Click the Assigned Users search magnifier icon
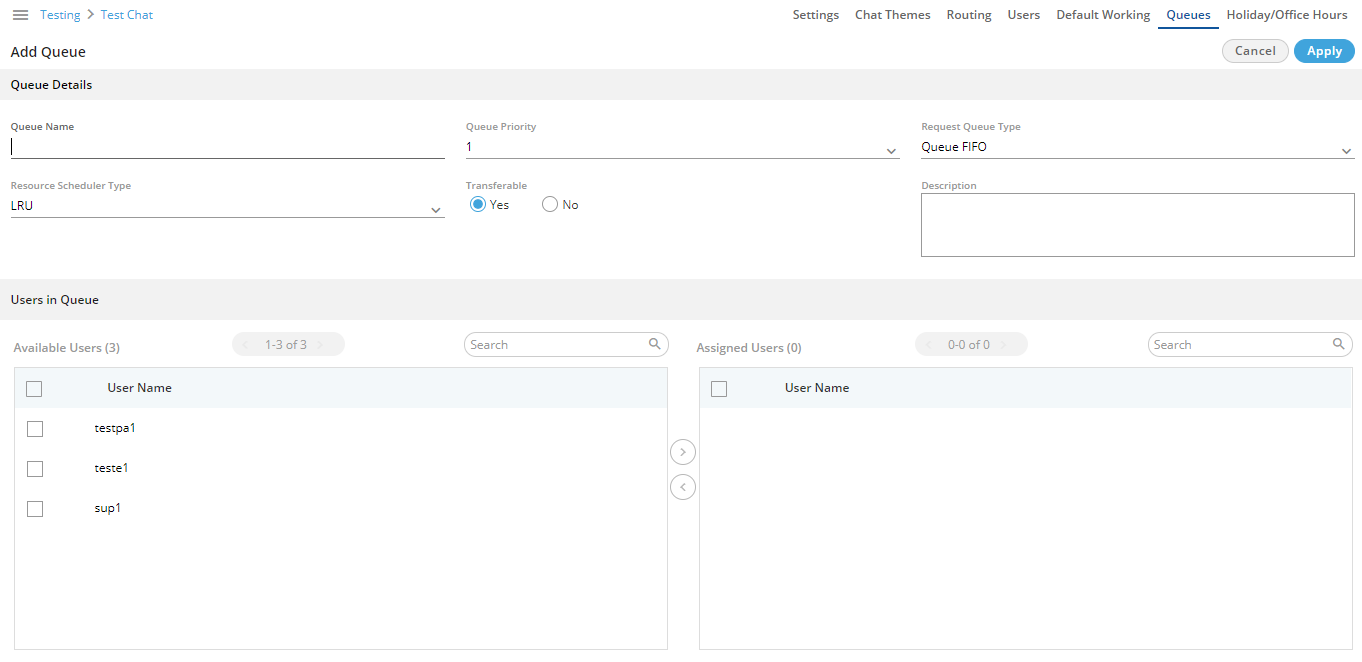 click(1339, 344)
